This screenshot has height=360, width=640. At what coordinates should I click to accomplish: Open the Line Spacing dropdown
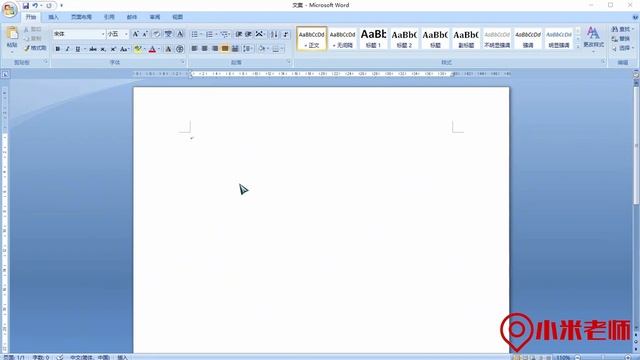[x=248, y=49]
